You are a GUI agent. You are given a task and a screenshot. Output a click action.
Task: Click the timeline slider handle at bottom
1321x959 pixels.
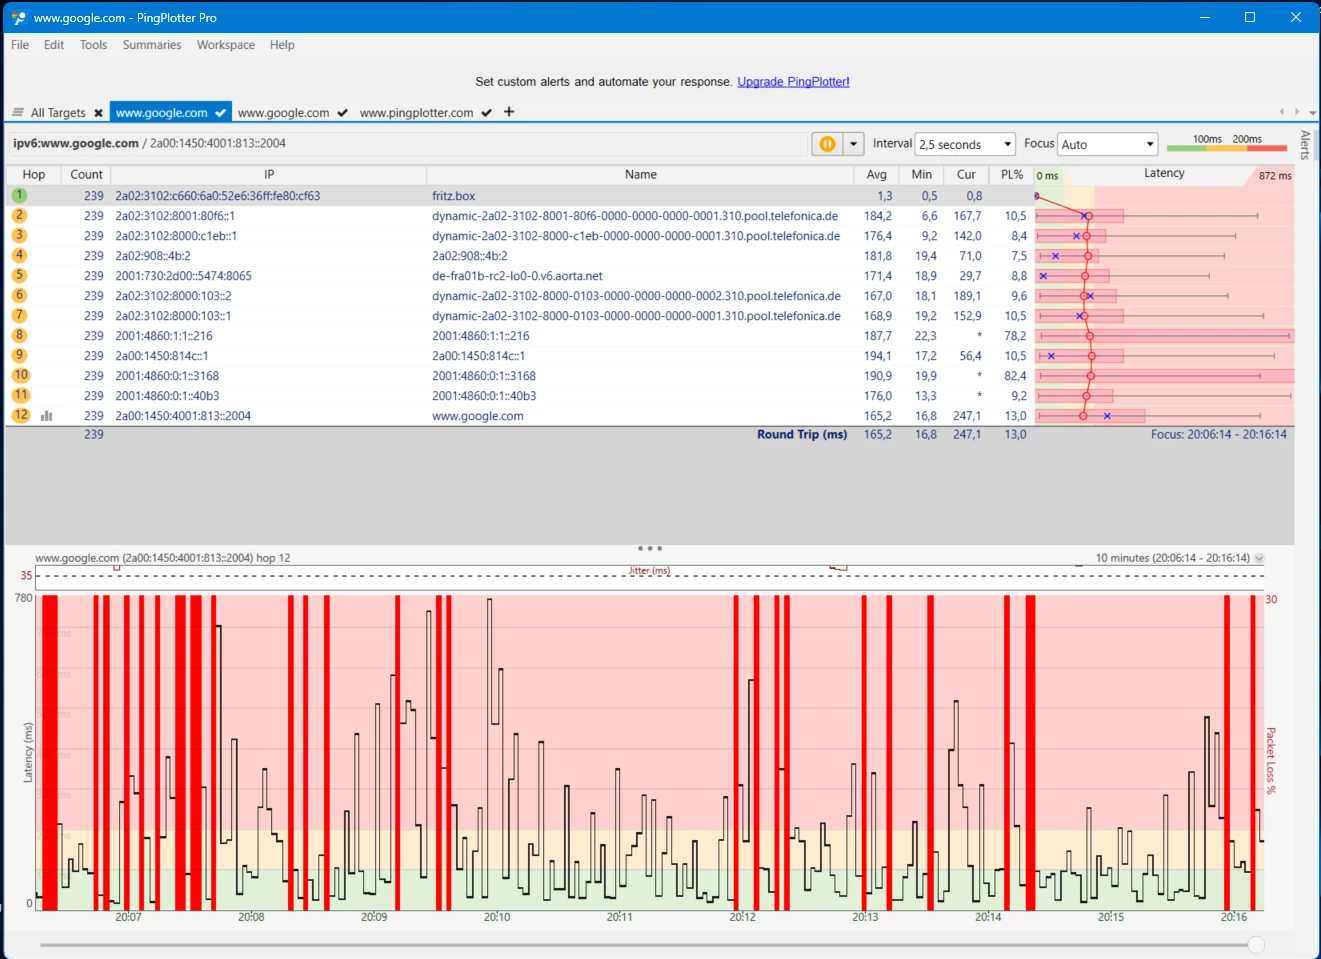tap(1256, 945)
